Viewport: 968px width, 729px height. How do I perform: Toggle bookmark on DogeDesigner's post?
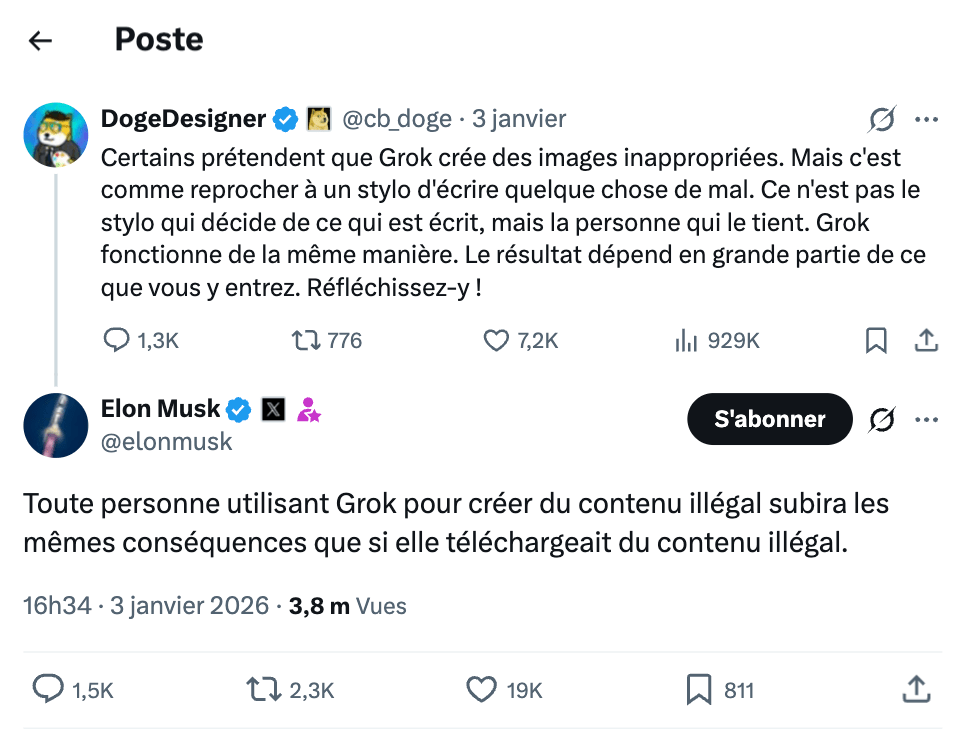(x=877, y=341)
